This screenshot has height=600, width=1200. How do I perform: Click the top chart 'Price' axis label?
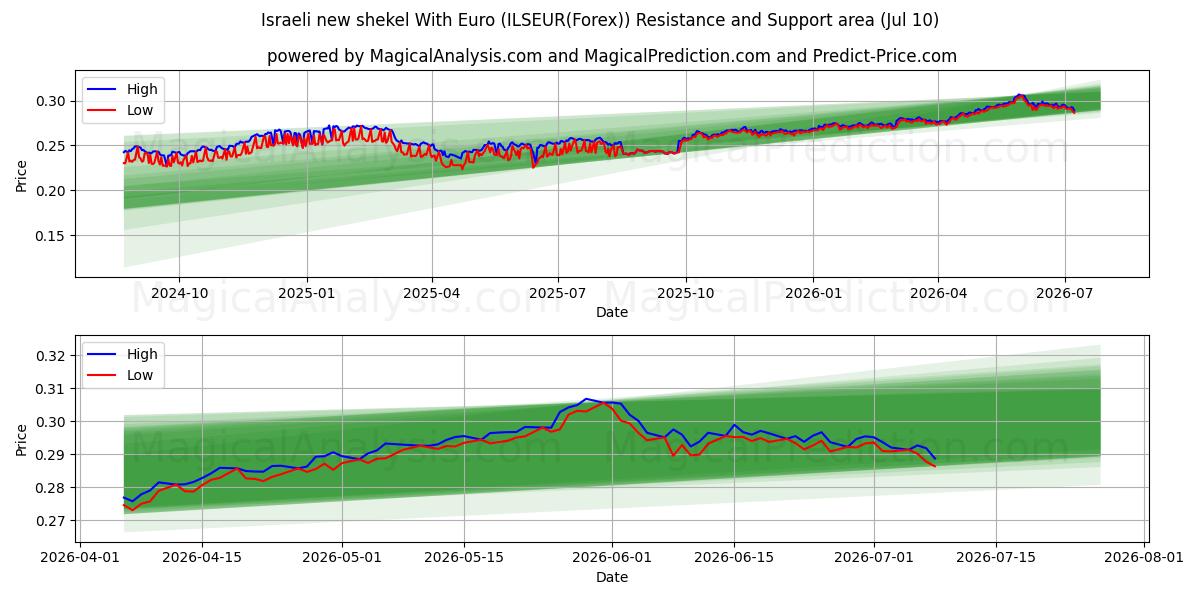point(22,174)
